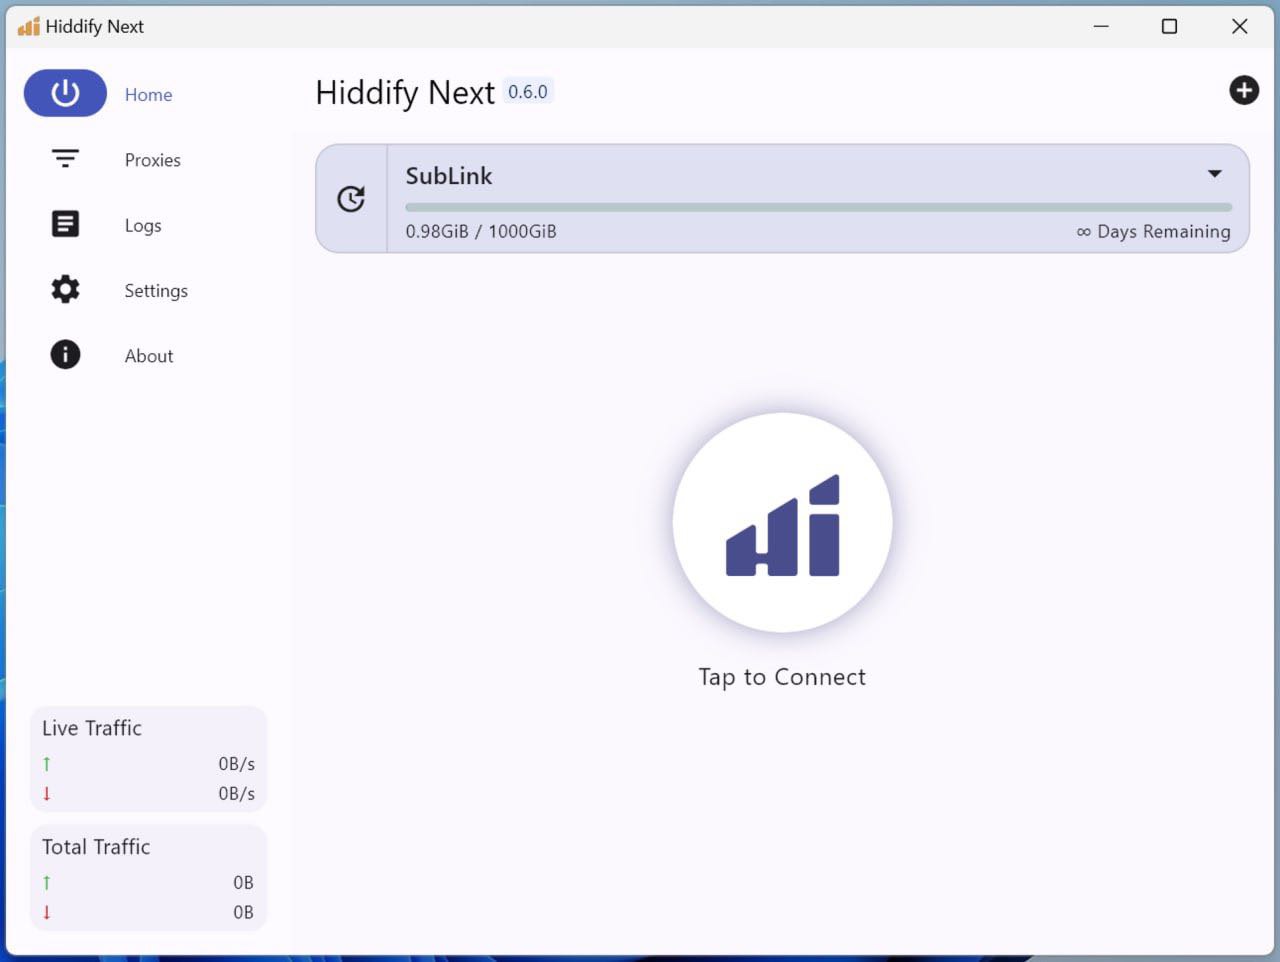Click the refresh icon on the SubLink card
Viewport: 1280px width, 962px height.
pos(351,198)
